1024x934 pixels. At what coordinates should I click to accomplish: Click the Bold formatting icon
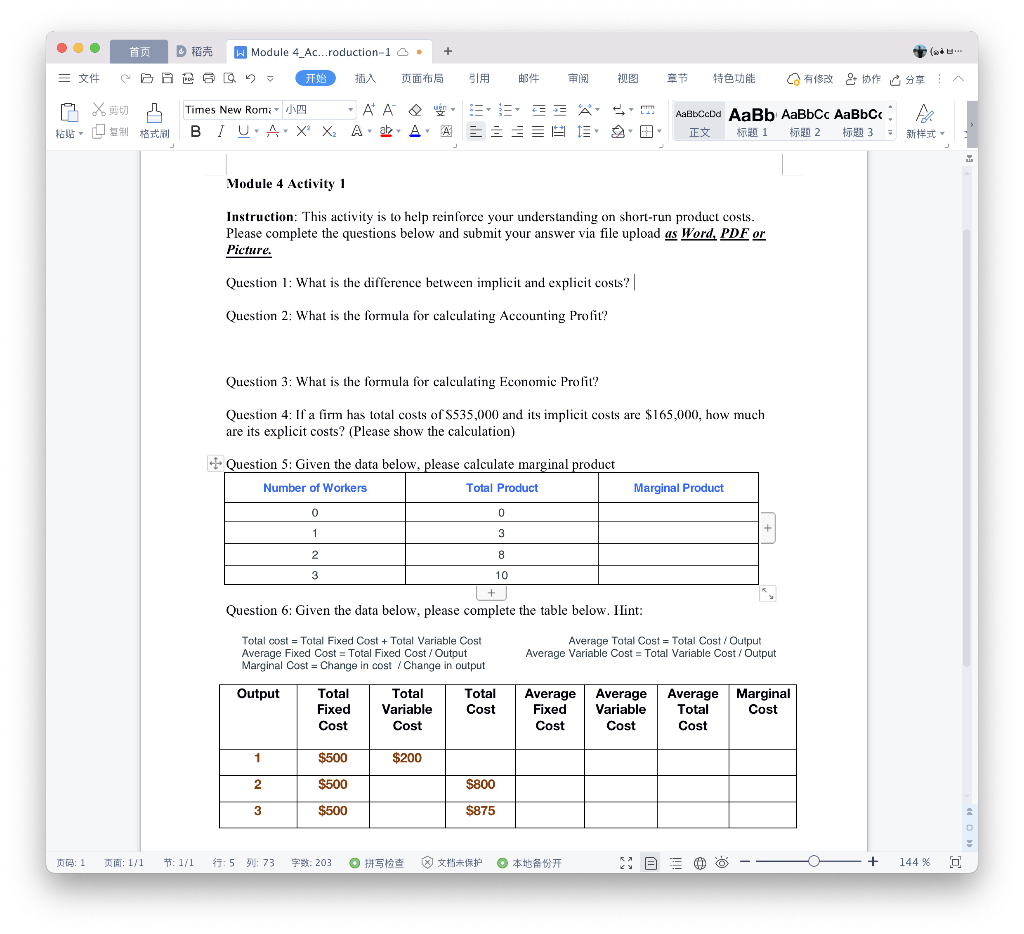click(x=195, y=132)
